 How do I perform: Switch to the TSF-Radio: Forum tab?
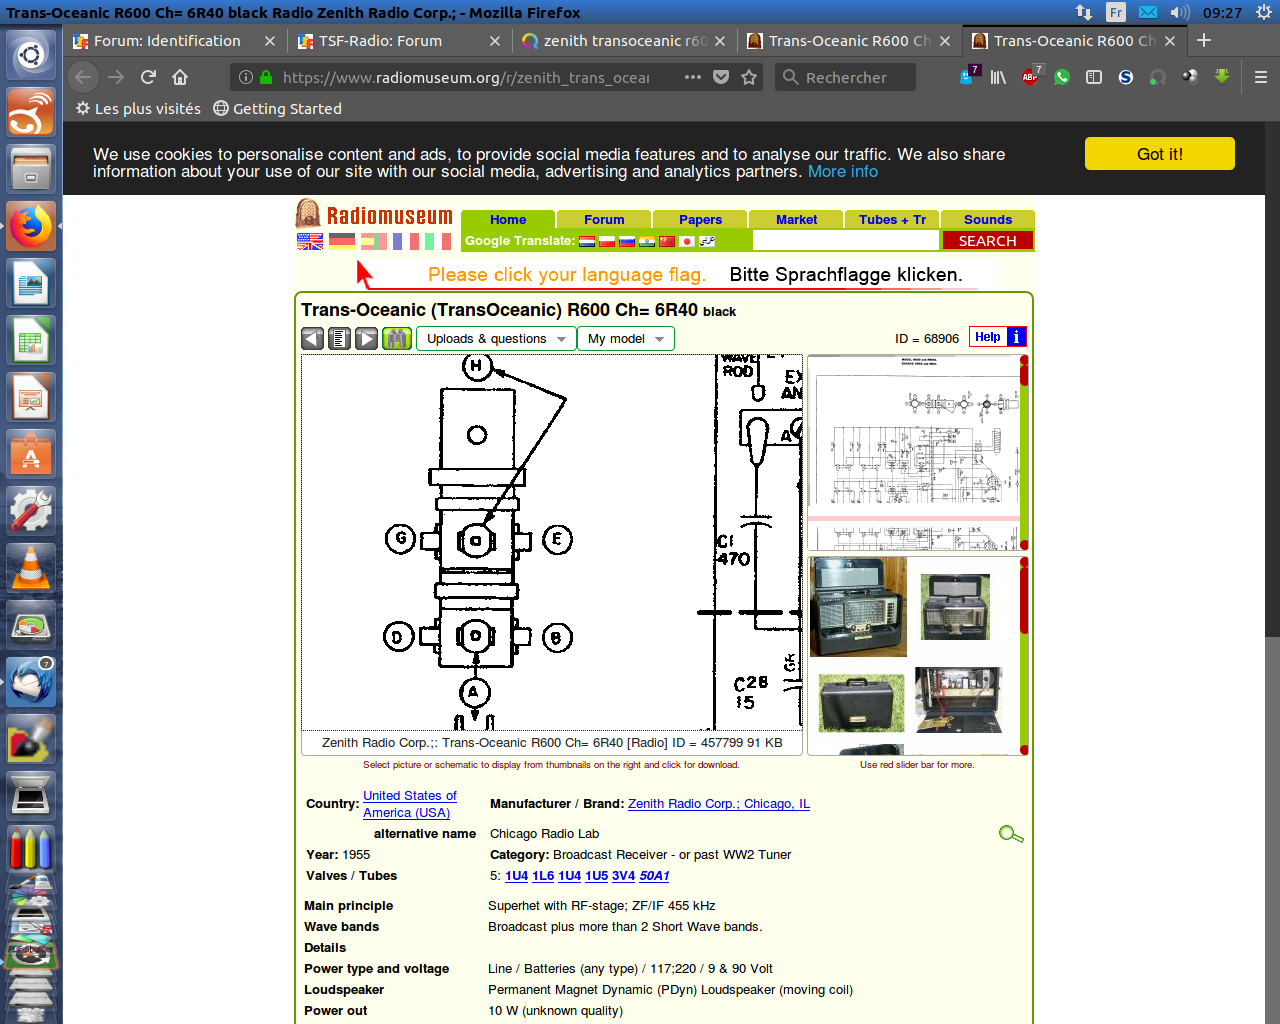(x=380, y=41)
